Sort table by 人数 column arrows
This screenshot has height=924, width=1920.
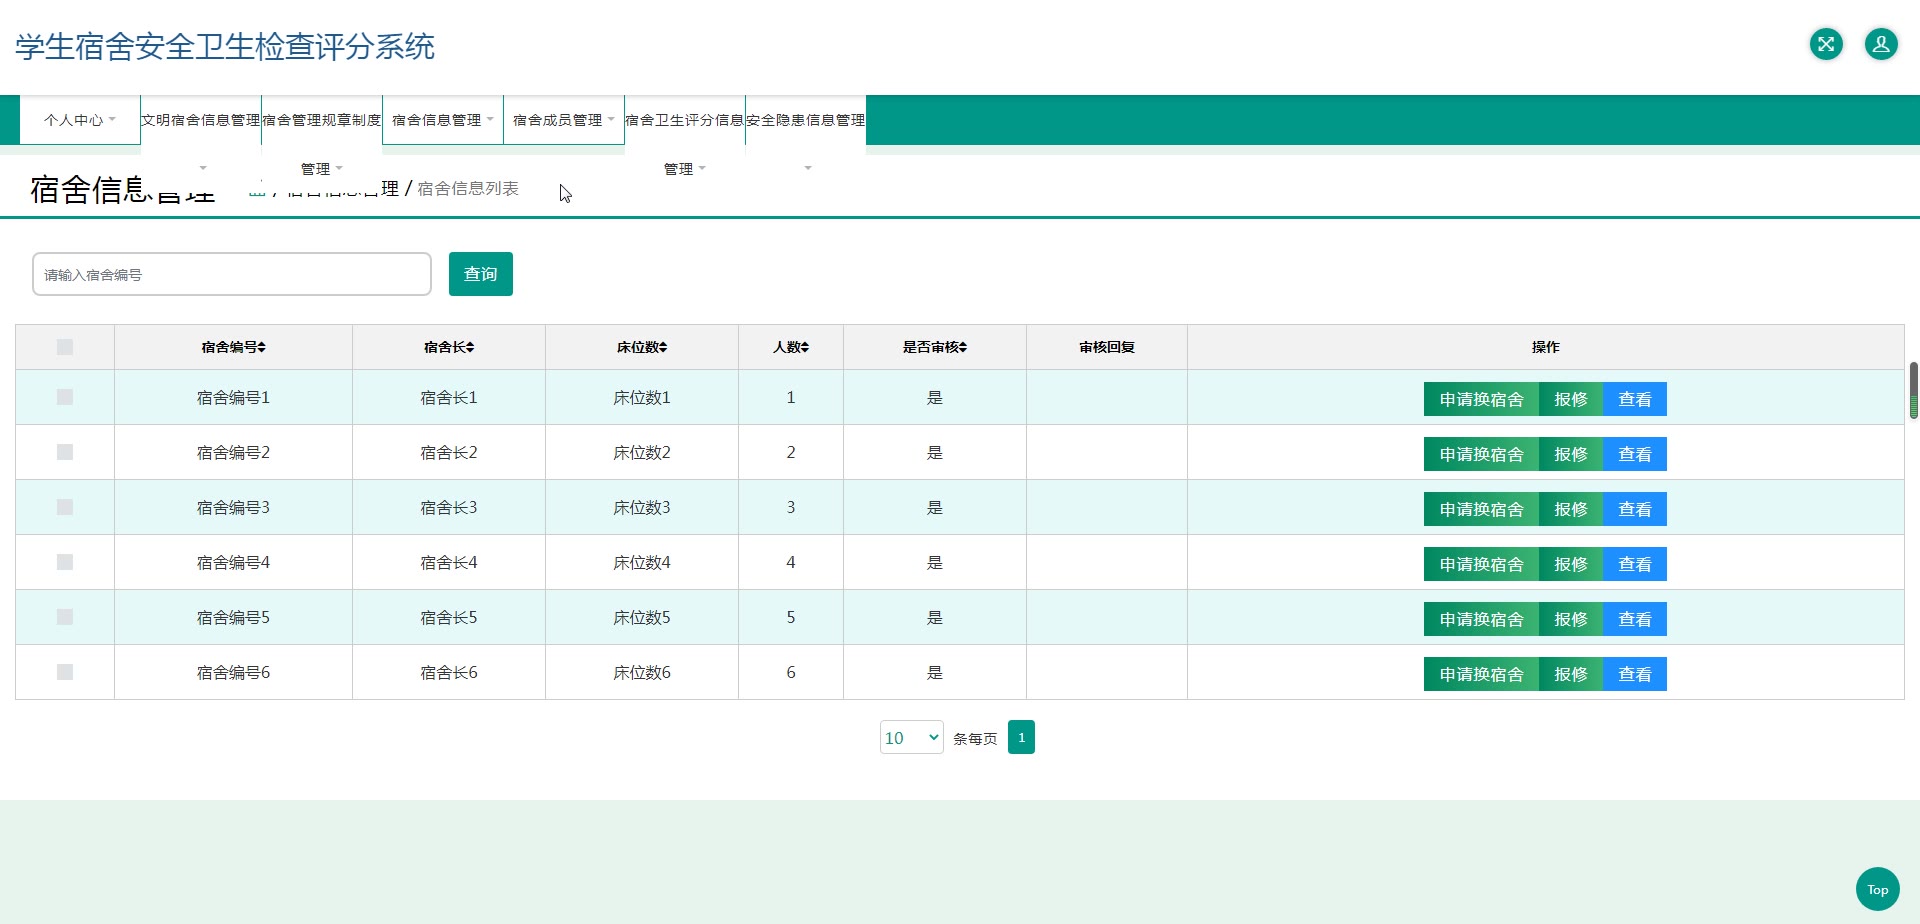click(805, 347)
